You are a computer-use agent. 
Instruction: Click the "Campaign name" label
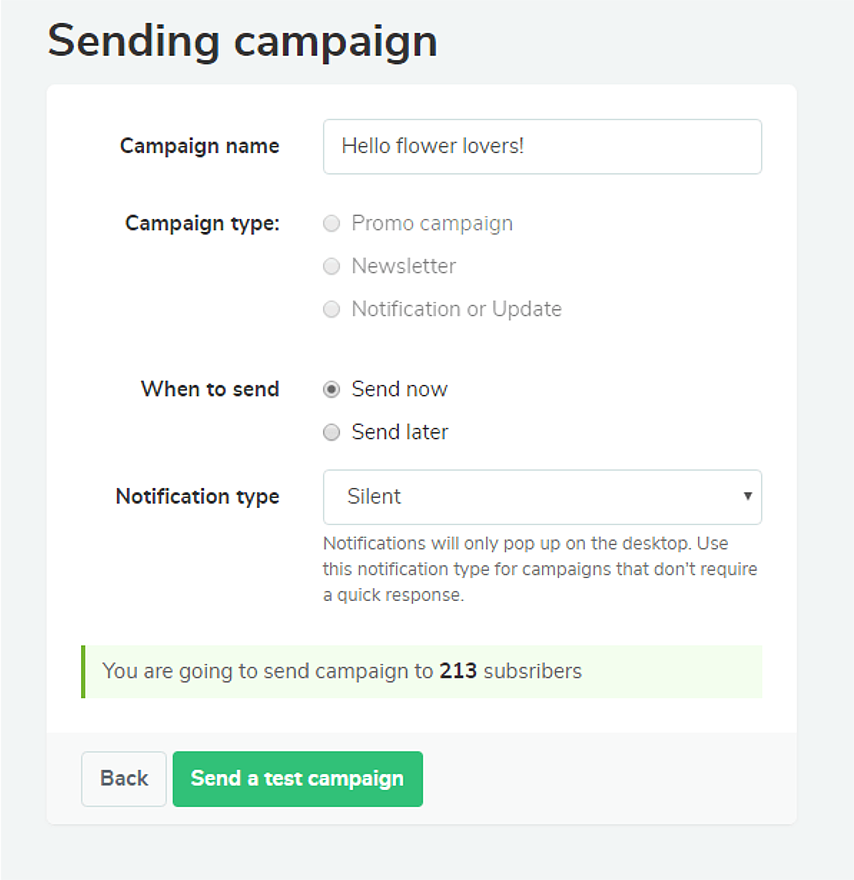tap(199, 146)
